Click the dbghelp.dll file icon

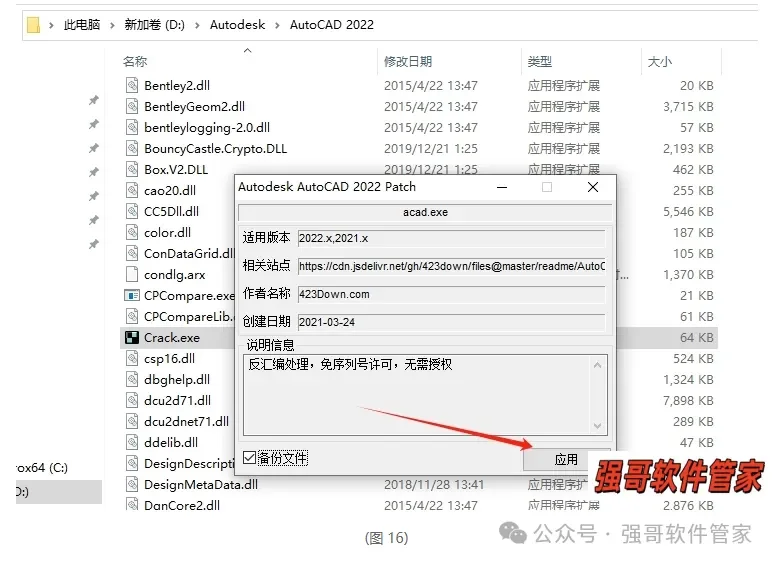point(132,379)
